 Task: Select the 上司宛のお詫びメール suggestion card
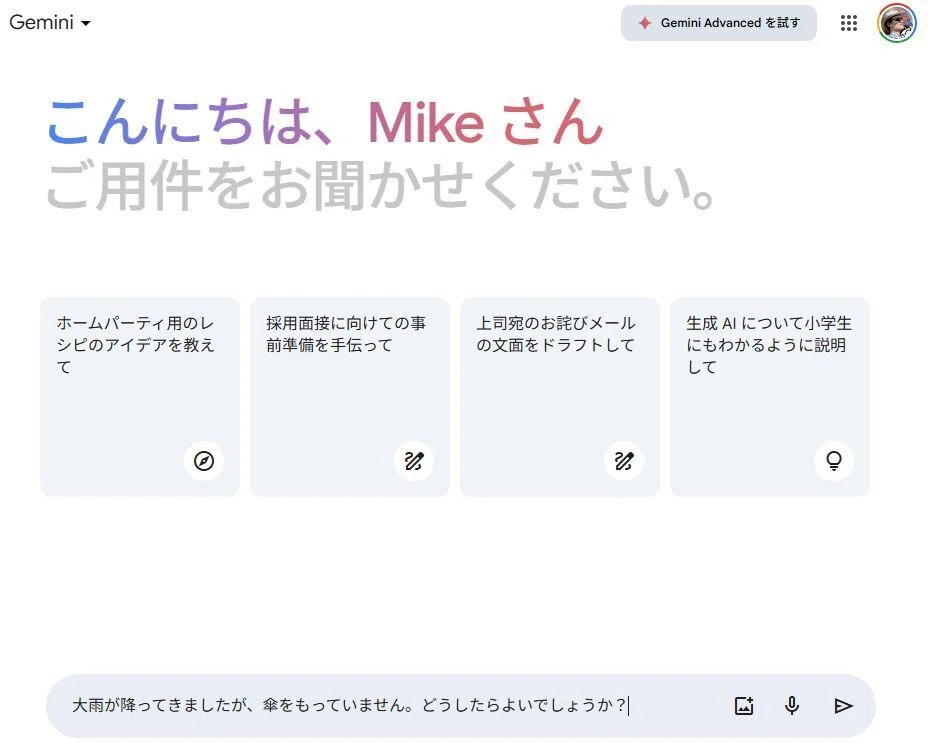pyautogui.click(x=560, y=397)
